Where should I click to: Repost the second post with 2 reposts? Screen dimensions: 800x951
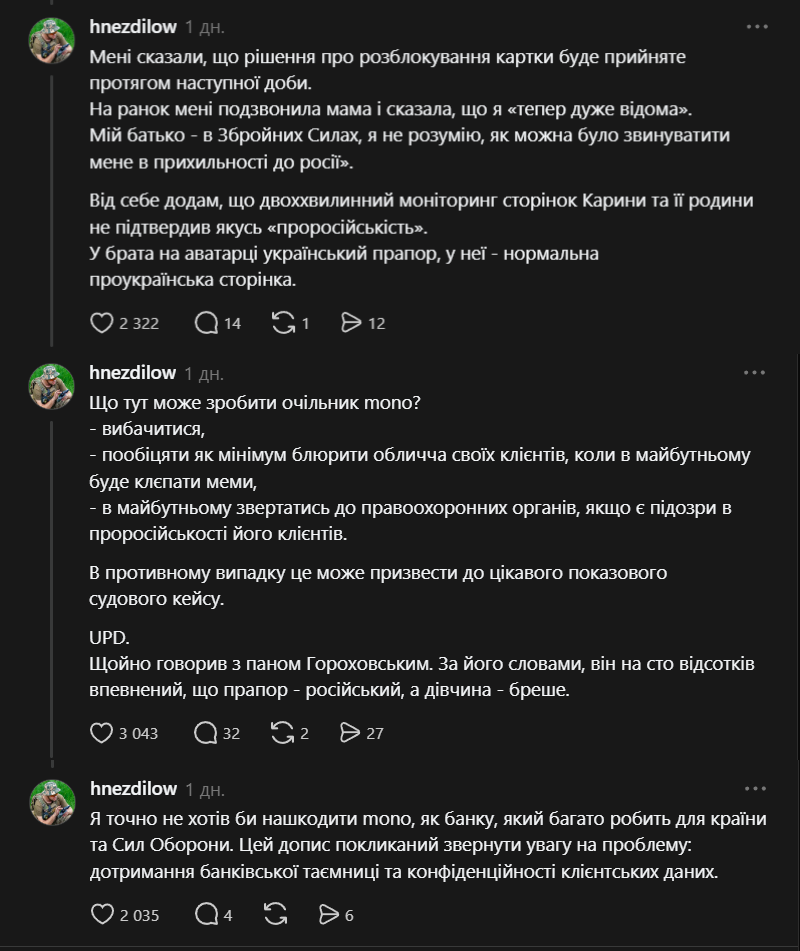(283, 733)
